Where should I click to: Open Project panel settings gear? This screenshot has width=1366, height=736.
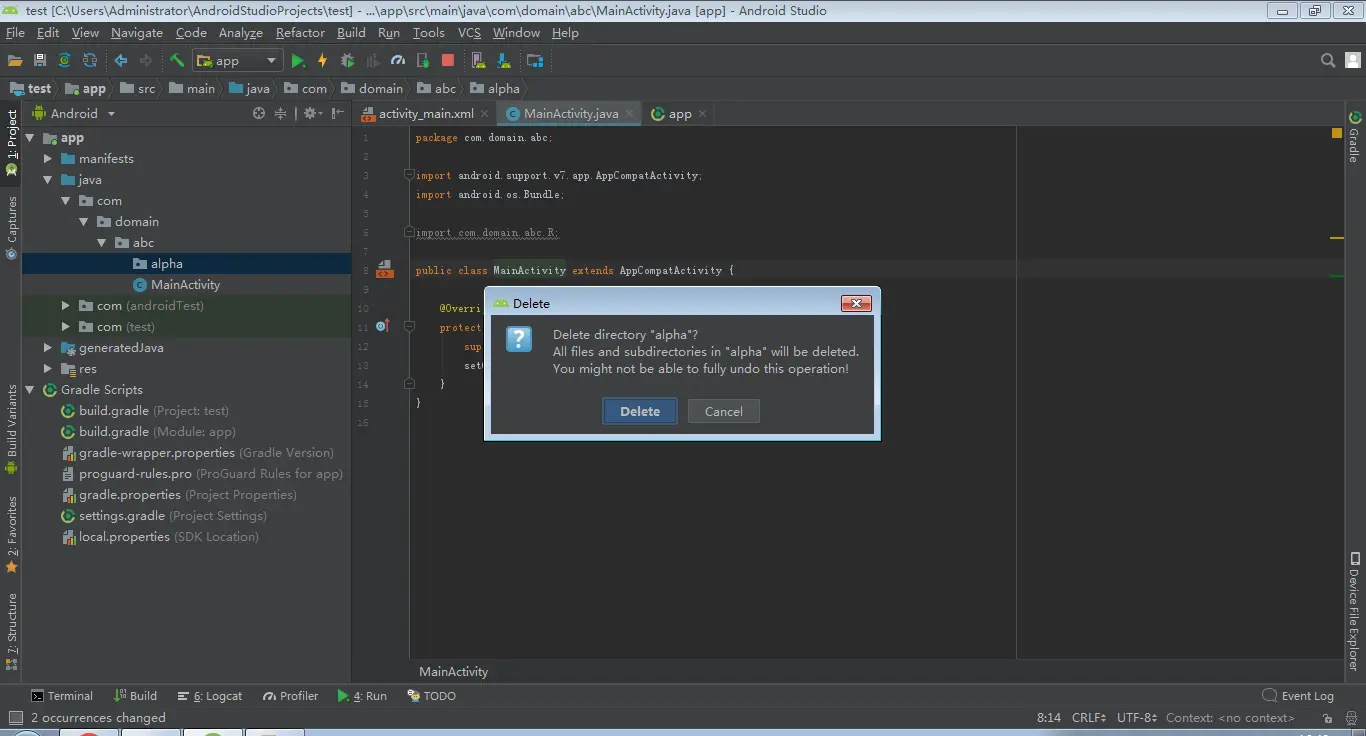point(312,113)
